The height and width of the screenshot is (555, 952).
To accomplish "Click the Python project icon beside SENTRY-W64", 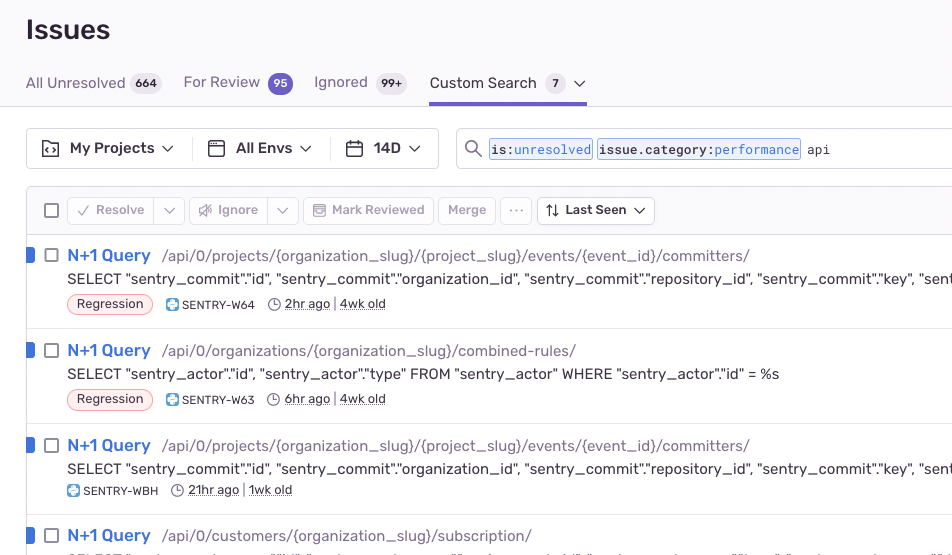I will tap(172, 305).
